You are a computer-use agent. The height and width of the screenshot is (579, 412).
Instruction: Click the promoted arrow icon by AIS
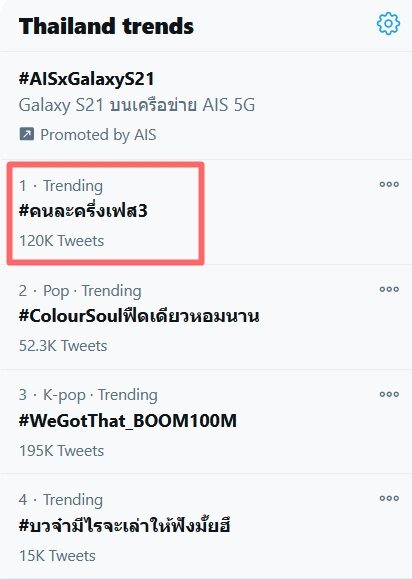(27, 134)
